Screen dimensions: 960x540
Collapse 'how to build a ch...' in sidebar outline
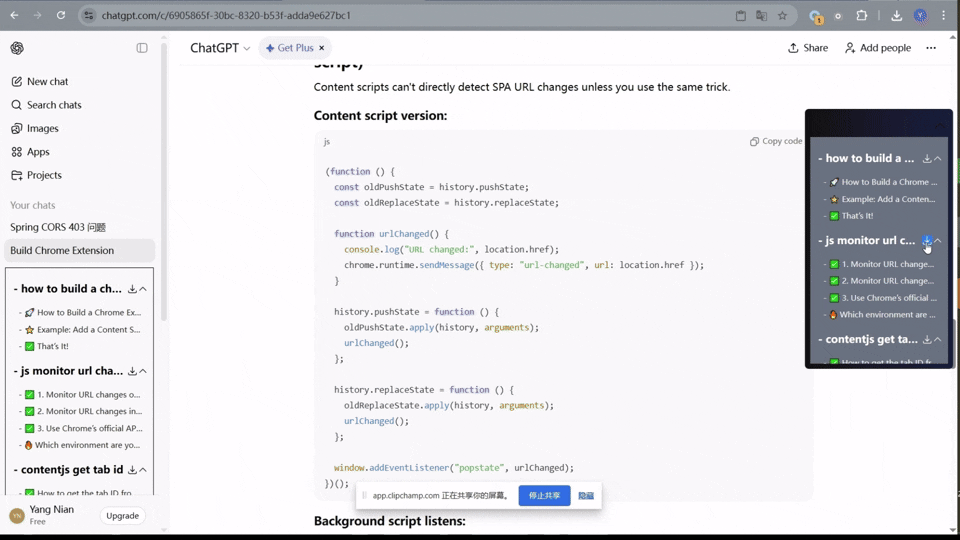tap(143, 289)
